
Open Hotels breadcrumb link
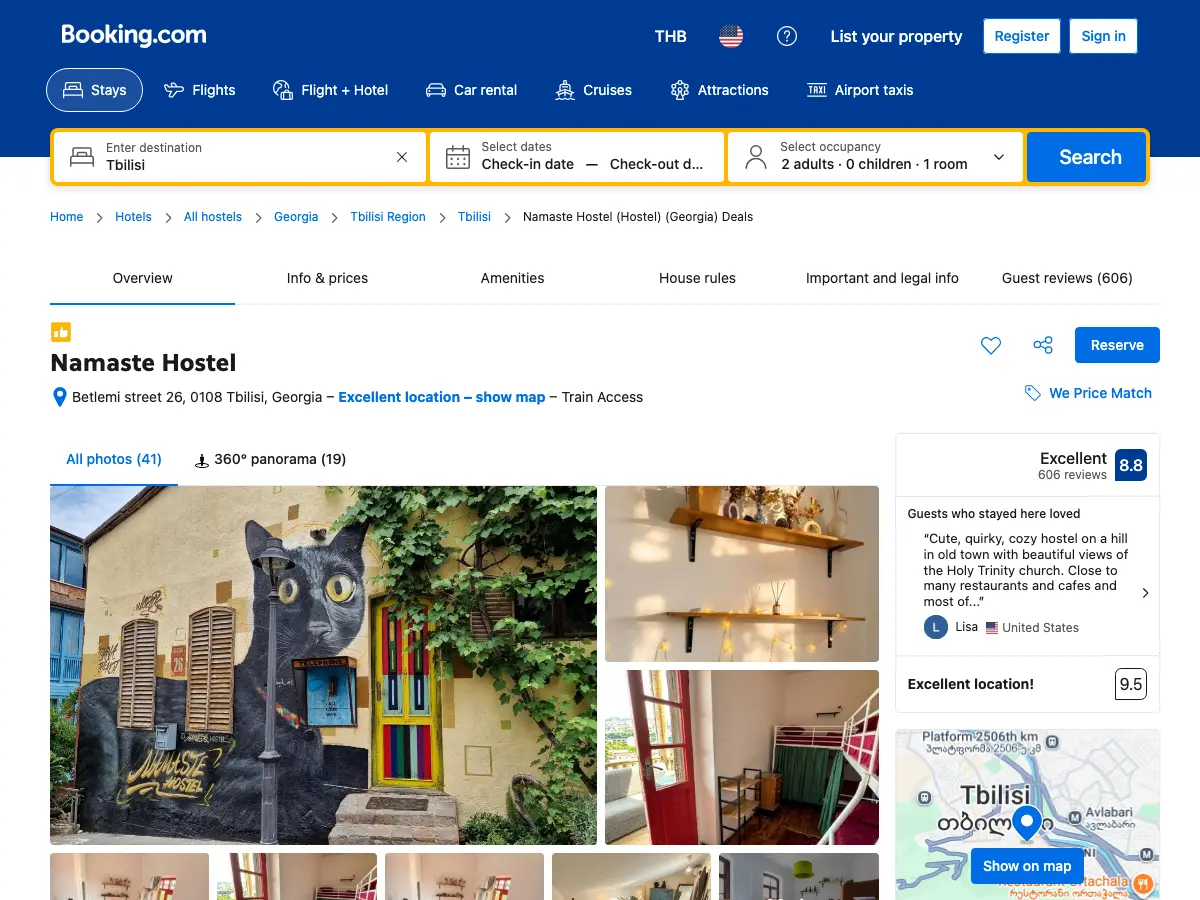(133, 217)
